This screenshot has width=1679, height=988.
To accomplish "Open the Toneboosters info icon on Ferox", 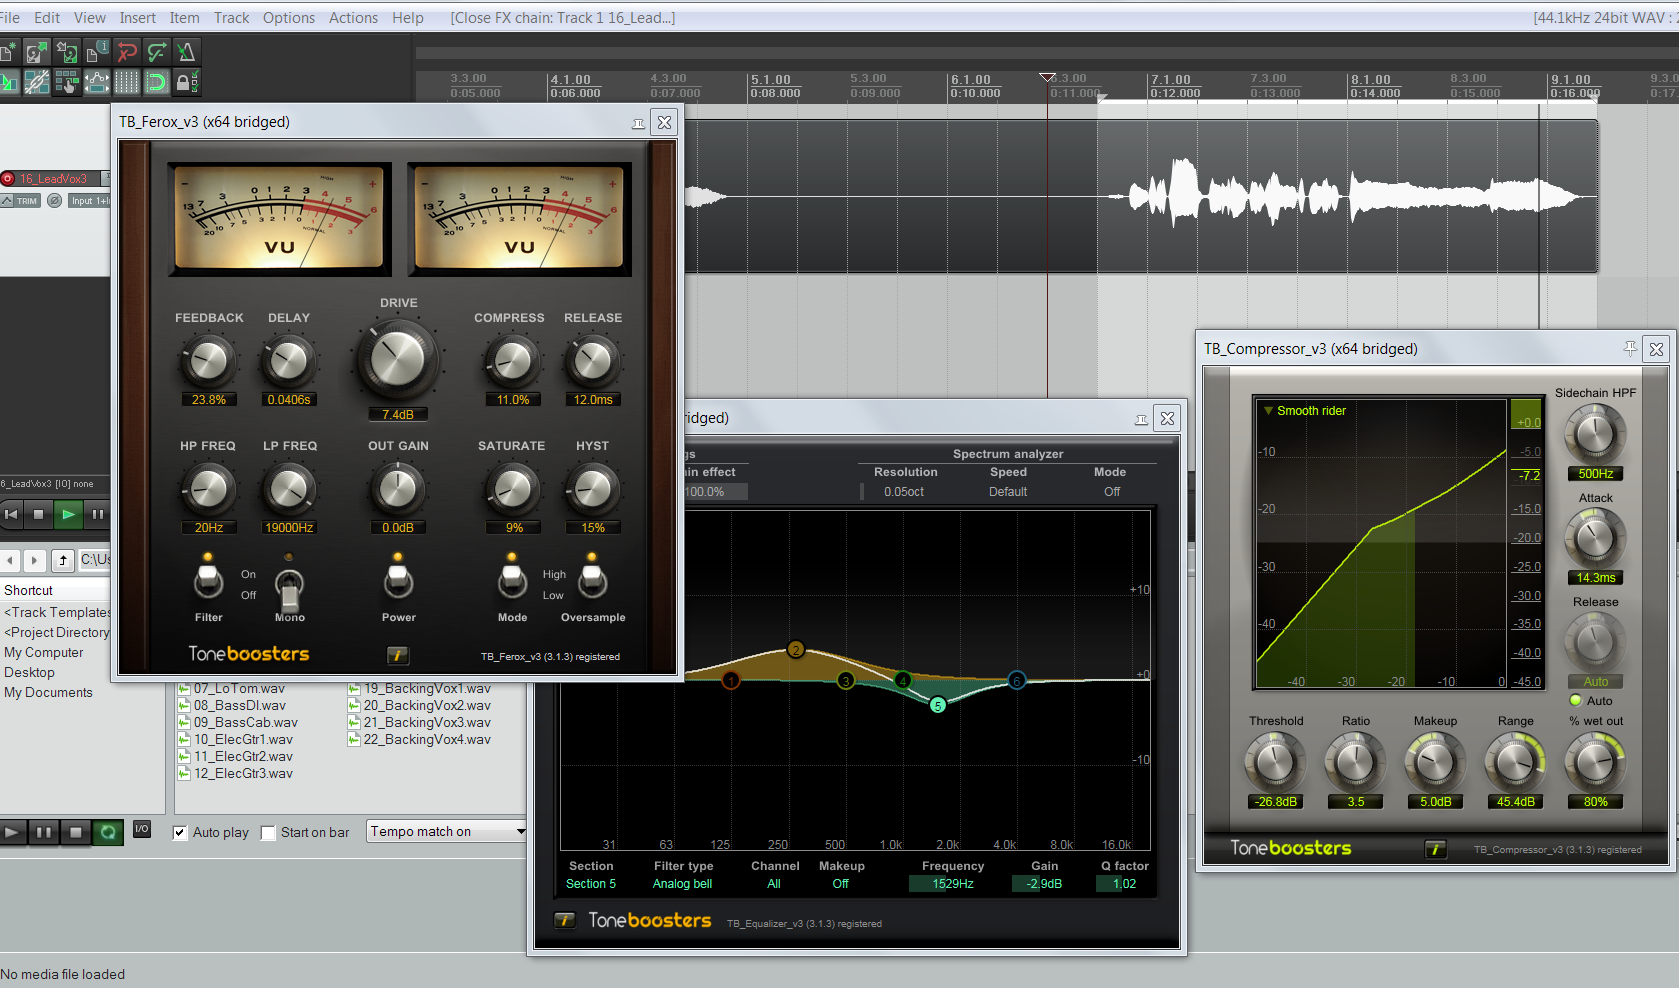I will [398, 656].
